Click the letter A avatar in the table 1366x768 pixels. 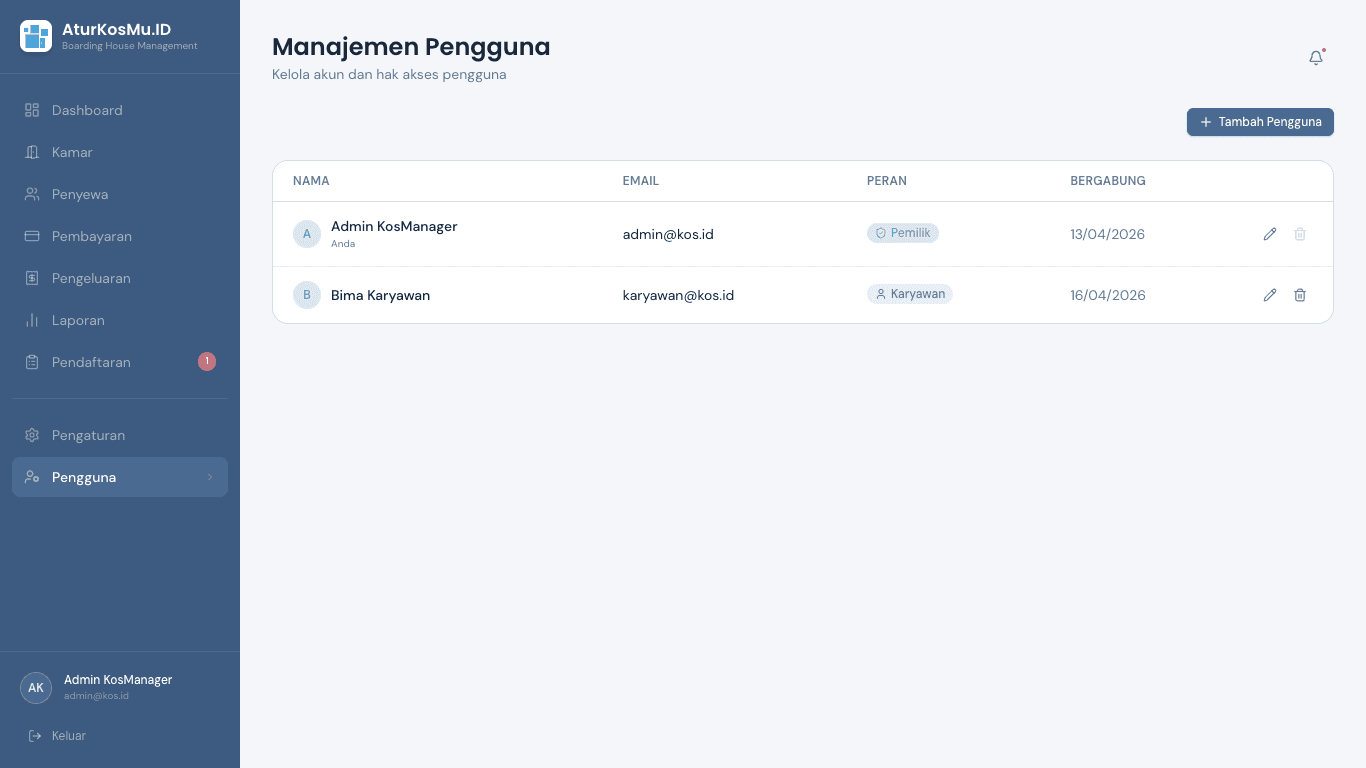tap(307, 234)
